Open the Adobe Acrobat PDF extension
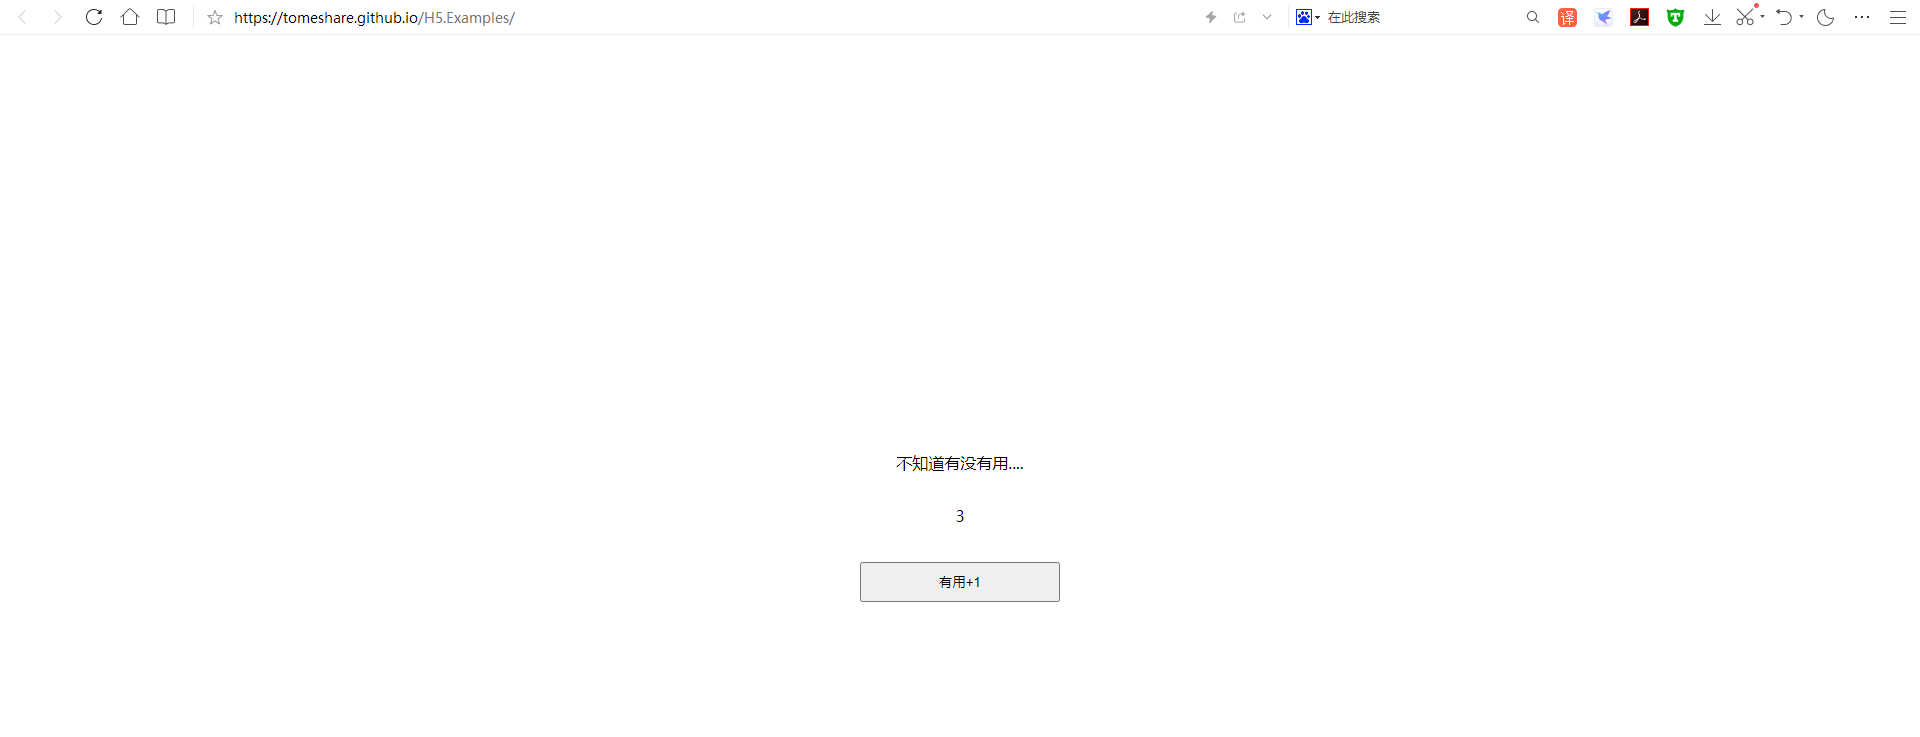 1640,17
